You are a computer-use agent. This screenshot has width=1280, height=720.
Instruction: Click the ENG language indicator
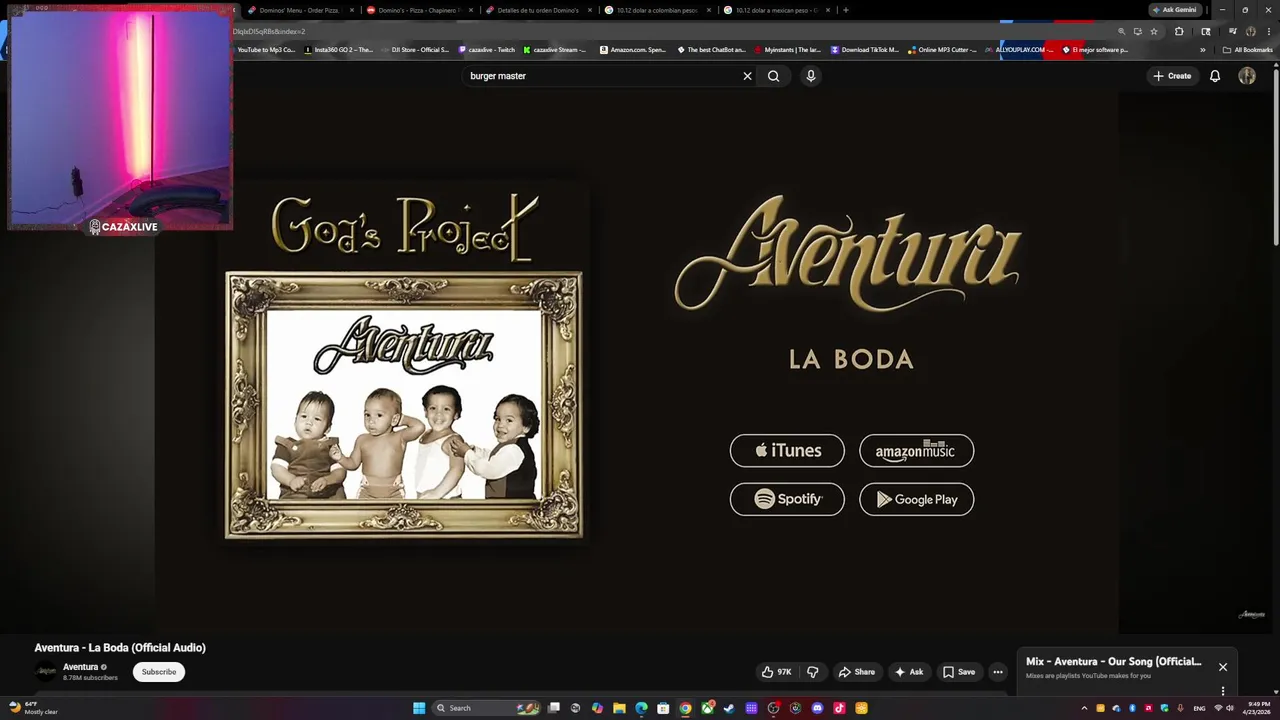1199,708
